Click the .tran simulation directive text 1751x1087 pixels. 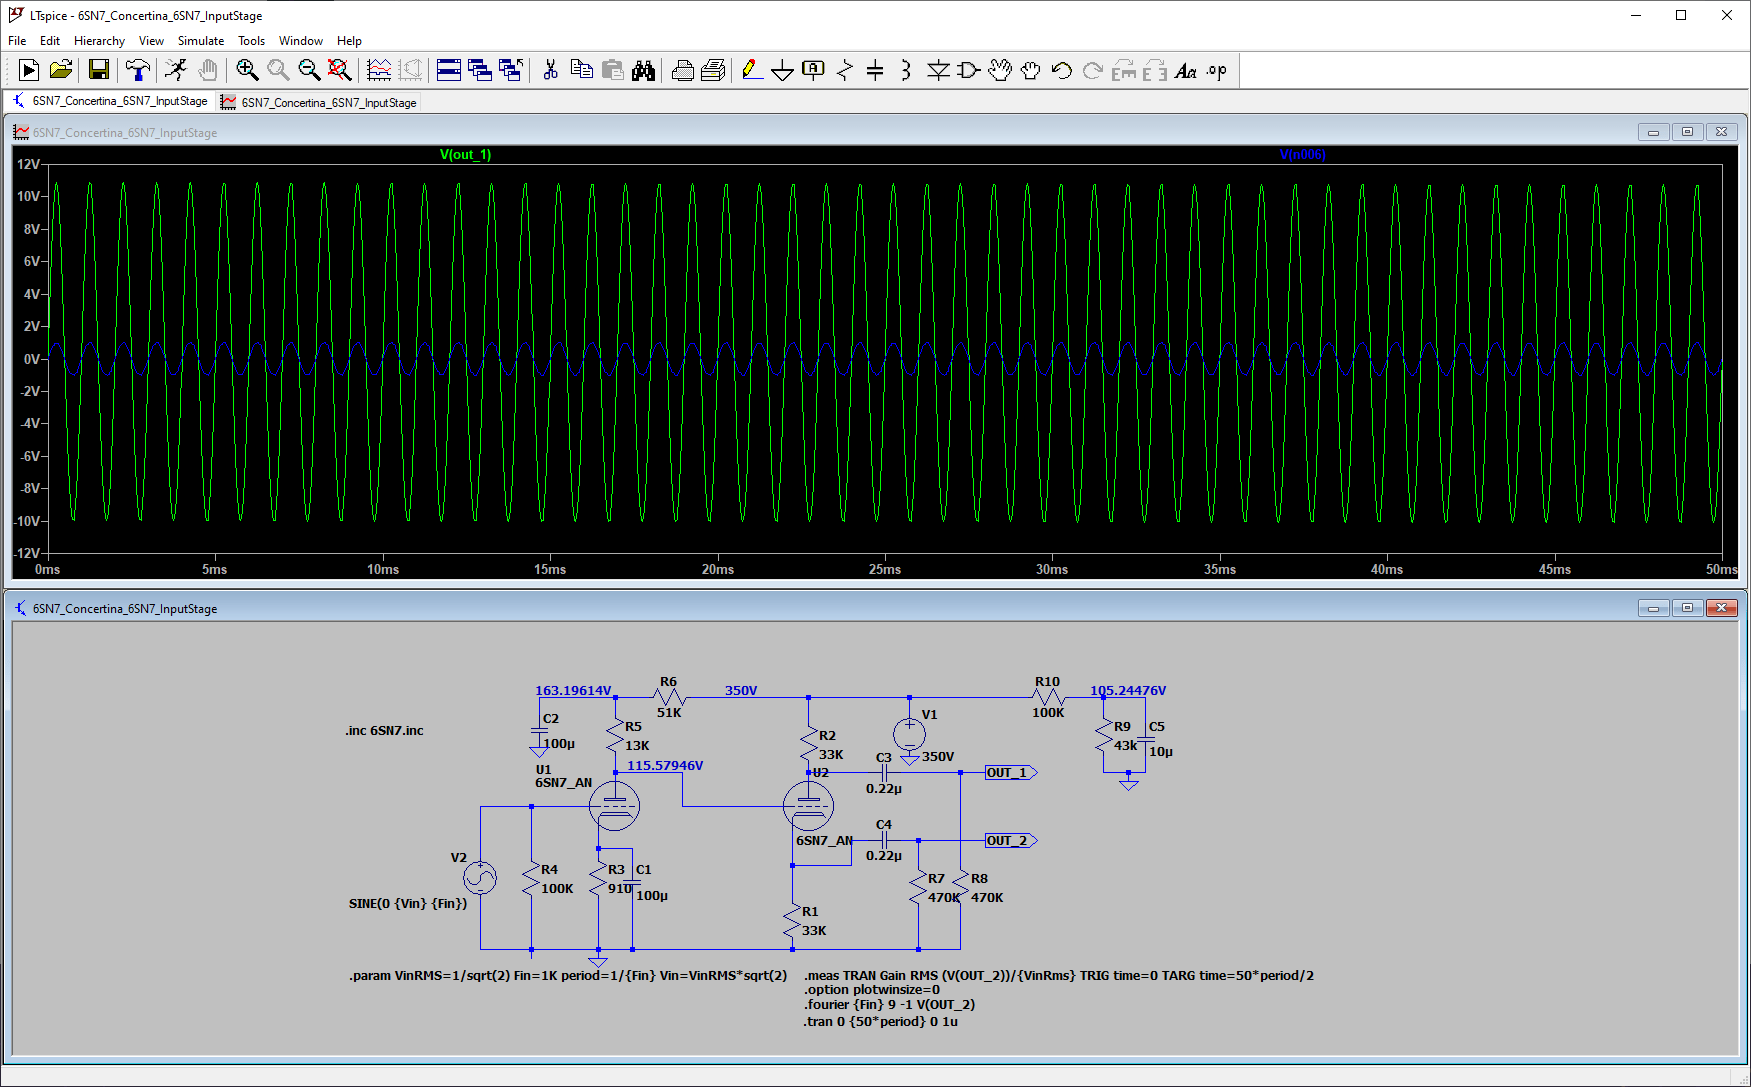pyautogui.click(x=881, y=1021)
